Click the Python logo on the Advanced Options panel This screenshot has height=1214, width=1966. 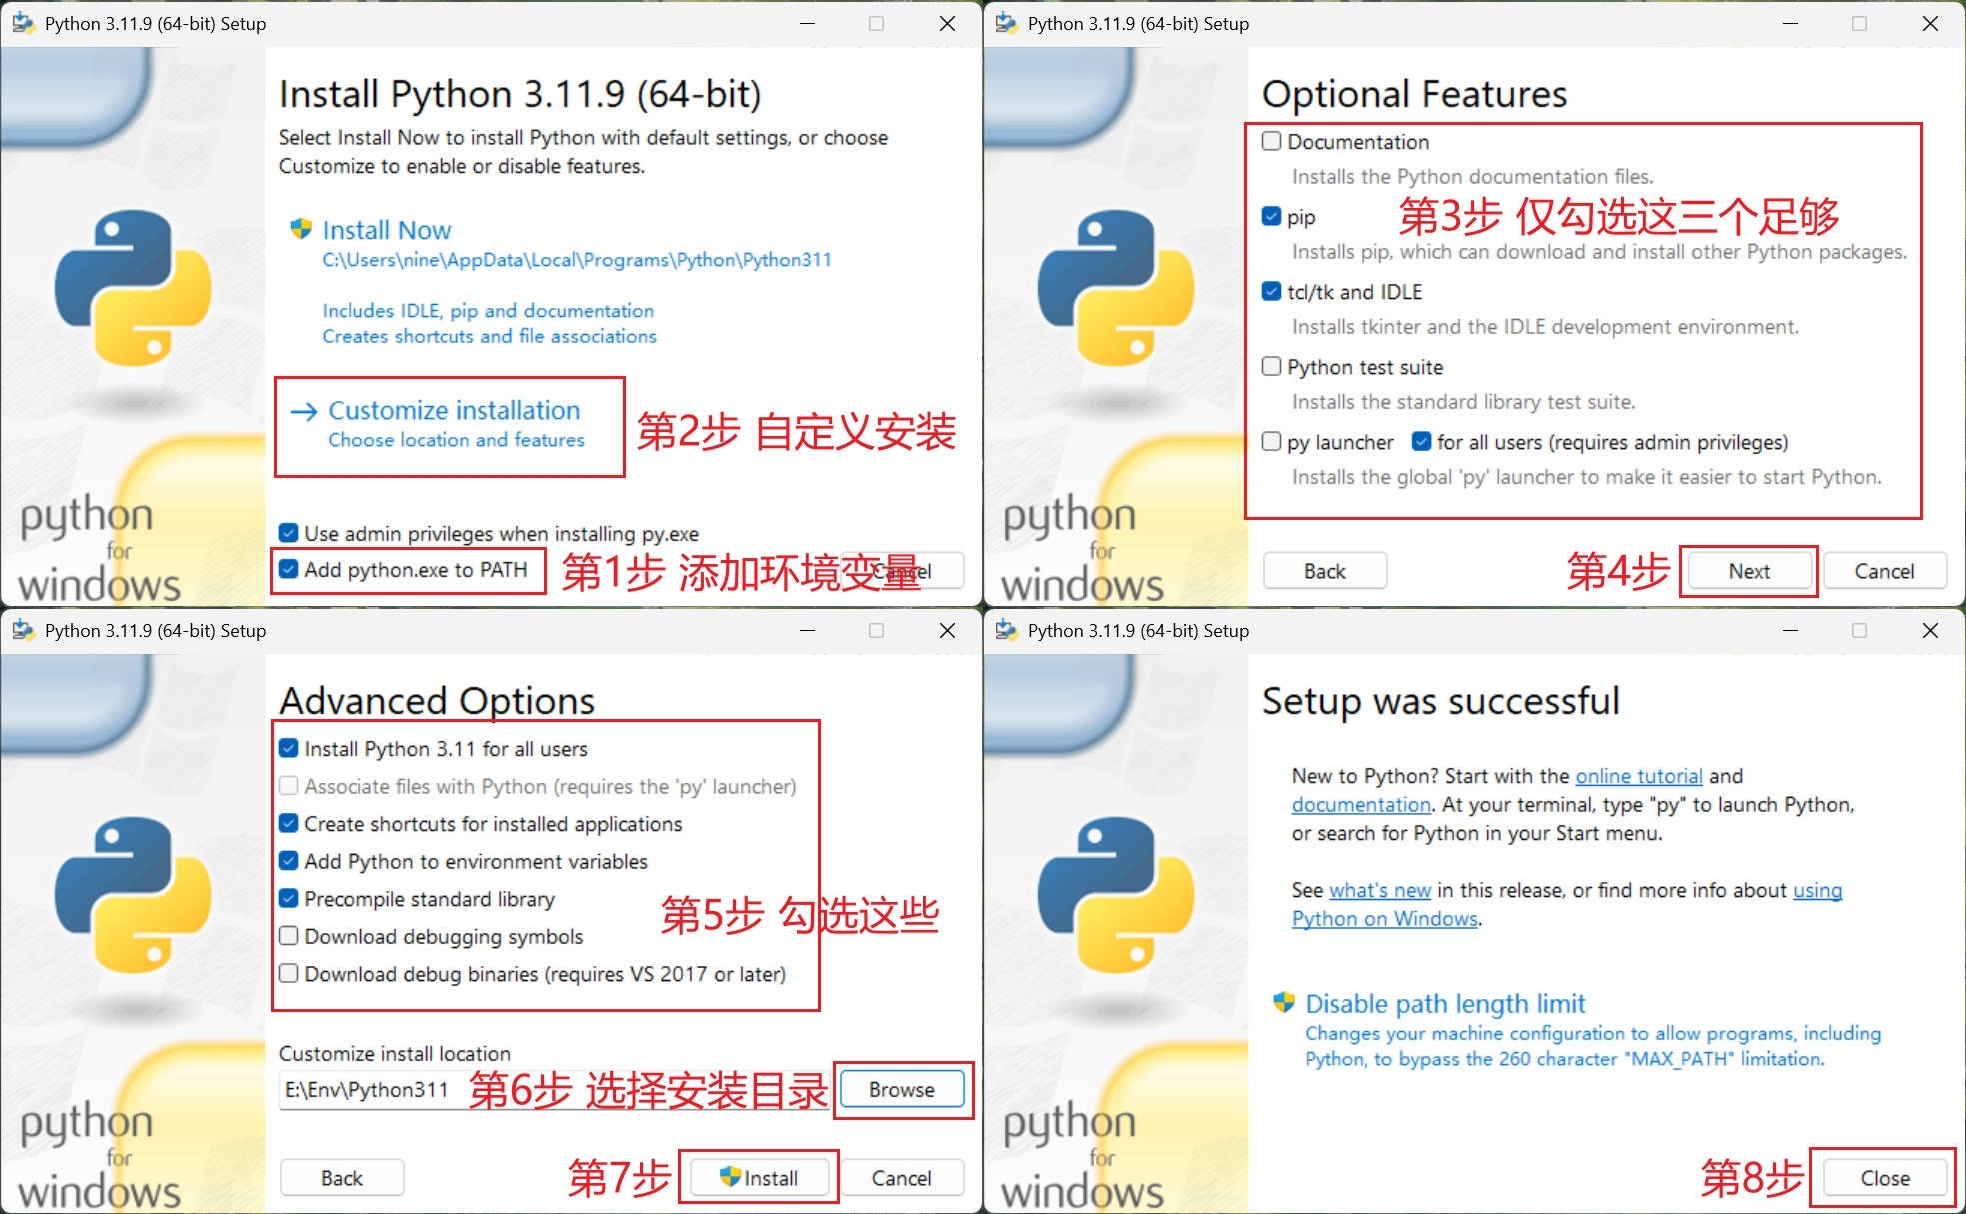[x=133, y=895]
